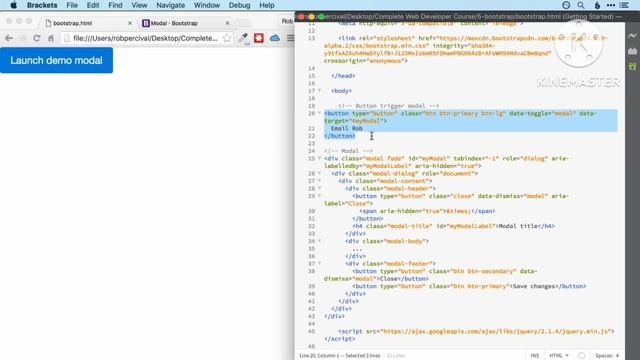
Task: Close the bootstrap.html browser tab
Action: [130, 23]
